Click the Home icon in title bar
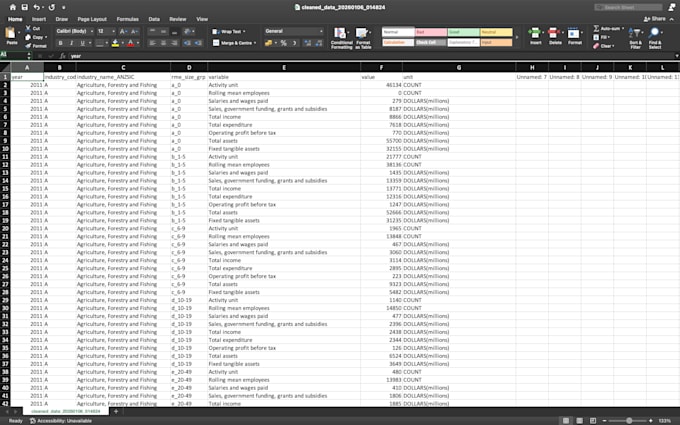680x425 pixels. pyautogui.click(x=13, y=7)
